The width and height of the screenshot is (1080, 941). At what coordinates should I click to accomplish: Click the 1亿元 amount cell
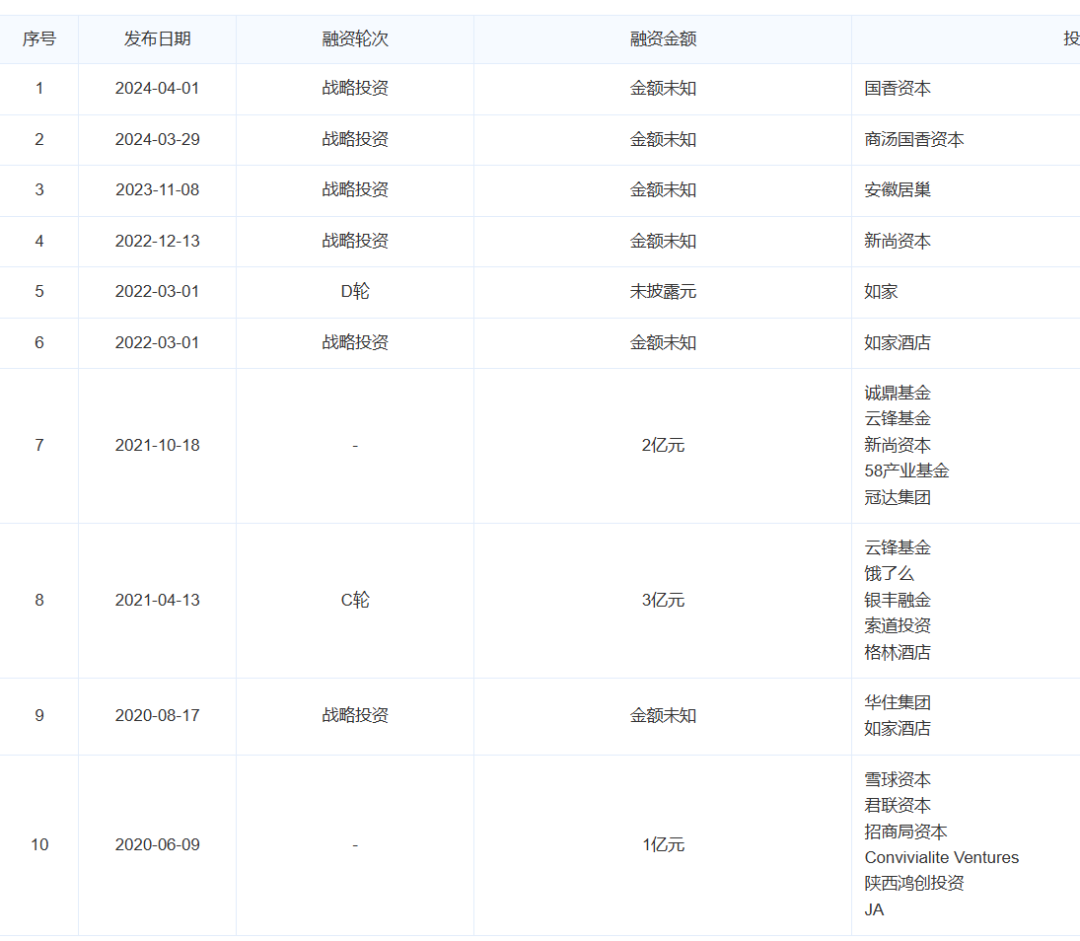tap(663, 845)
